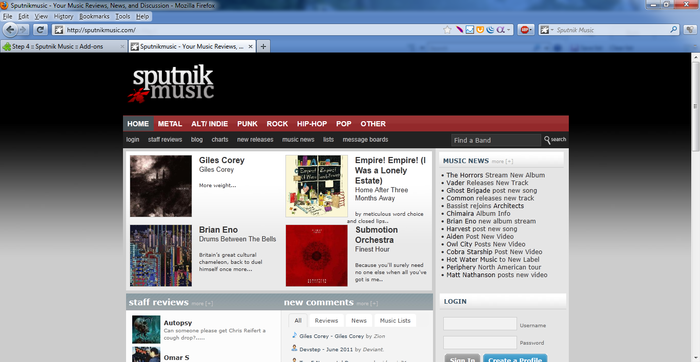Click the browser Back arrow button
The image size is (700, 362).
[x=10, y=30]
